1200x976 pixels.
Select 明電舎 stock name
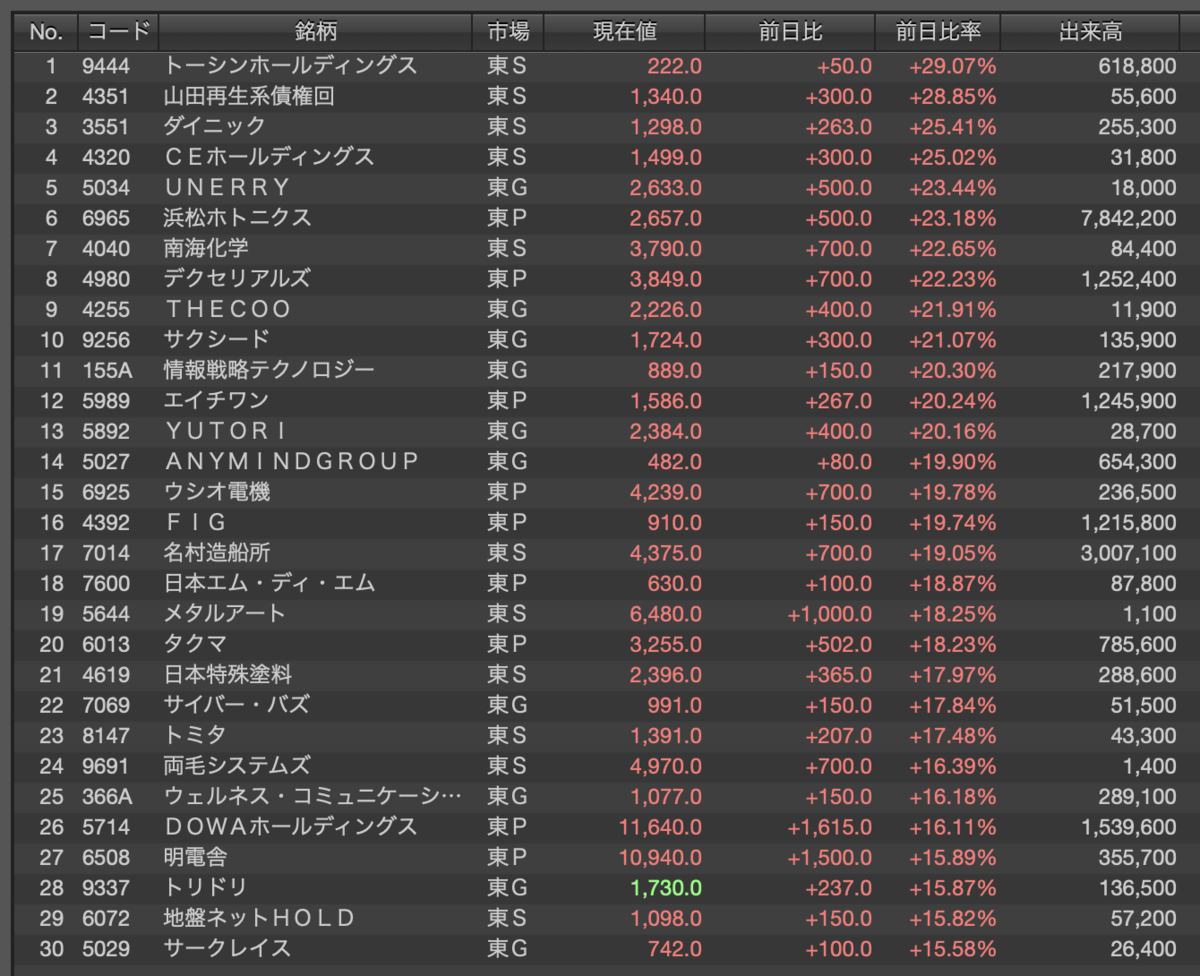point(196,857)
